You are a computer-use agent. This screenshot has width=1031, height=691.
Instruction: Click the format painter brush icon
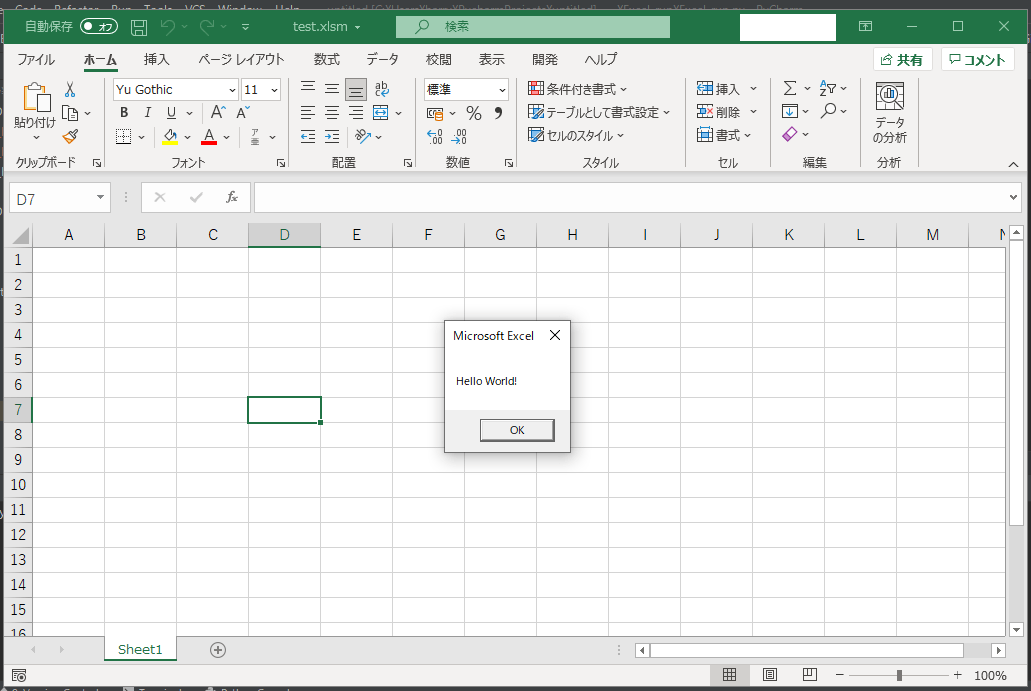click(70, 137)
